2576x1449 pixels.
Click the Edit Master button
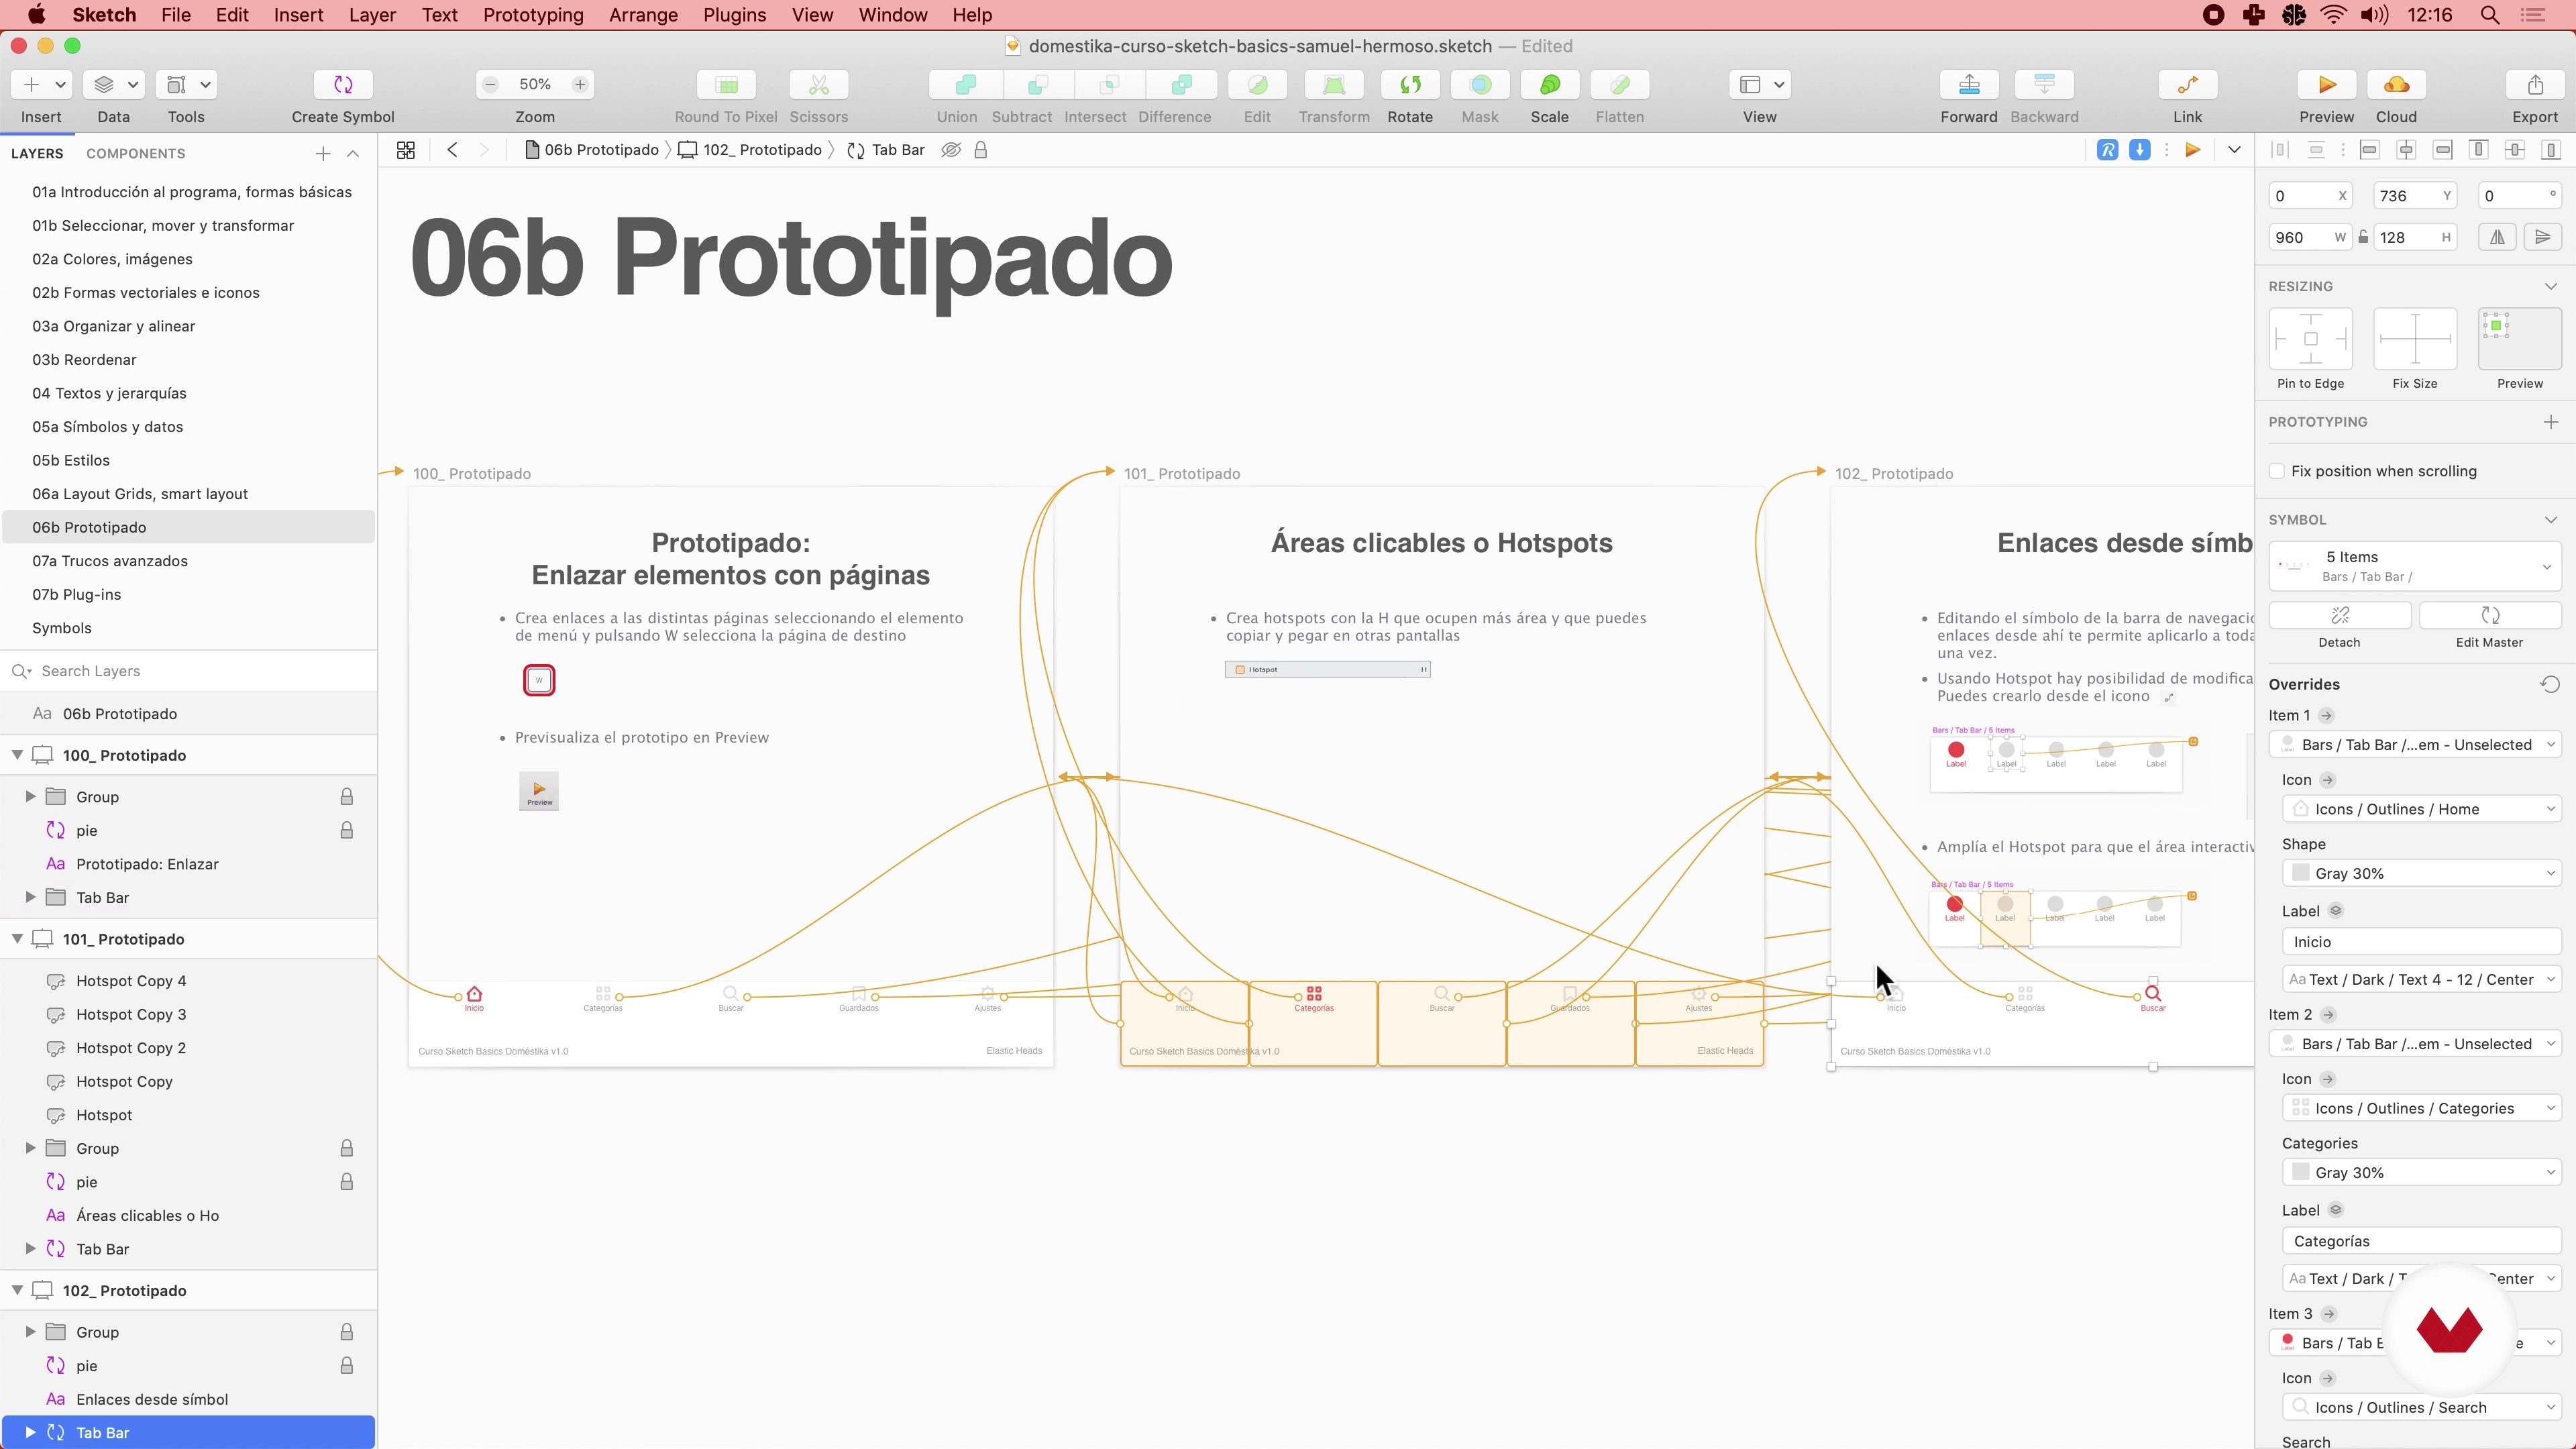(x=2489, y=615)
